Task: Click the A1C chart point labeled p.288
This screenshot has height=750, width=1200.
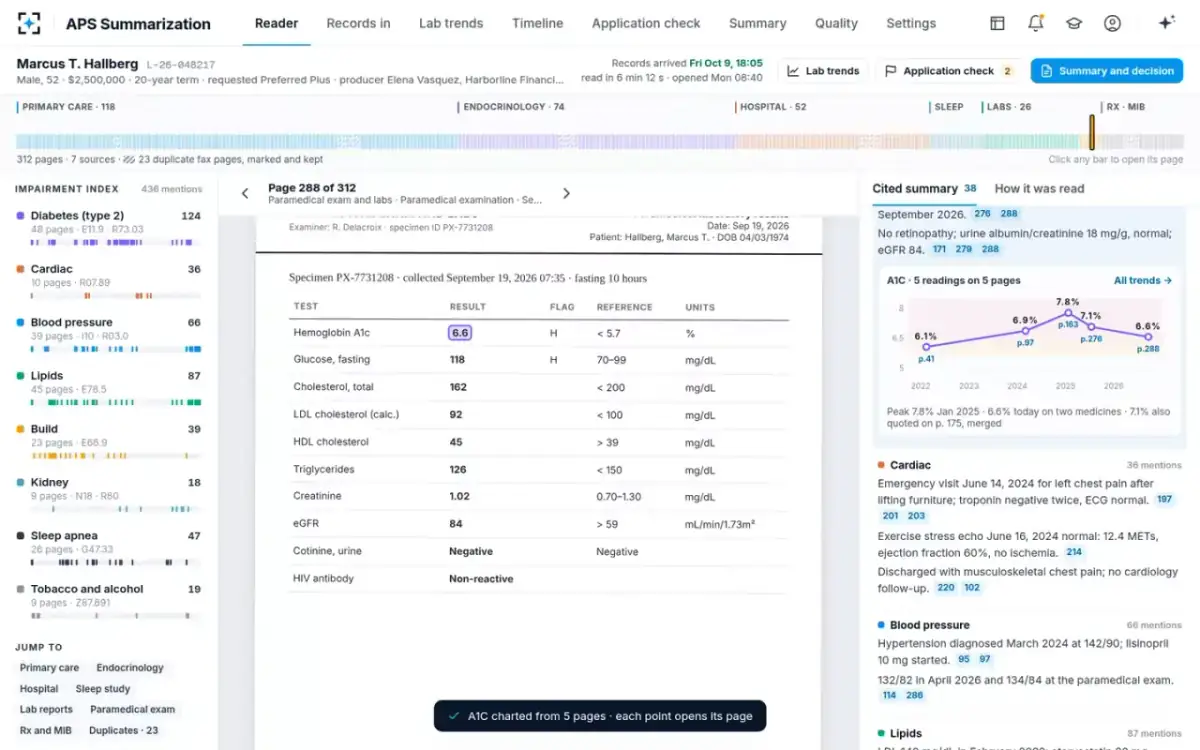Action: (x=1147, y=337)
